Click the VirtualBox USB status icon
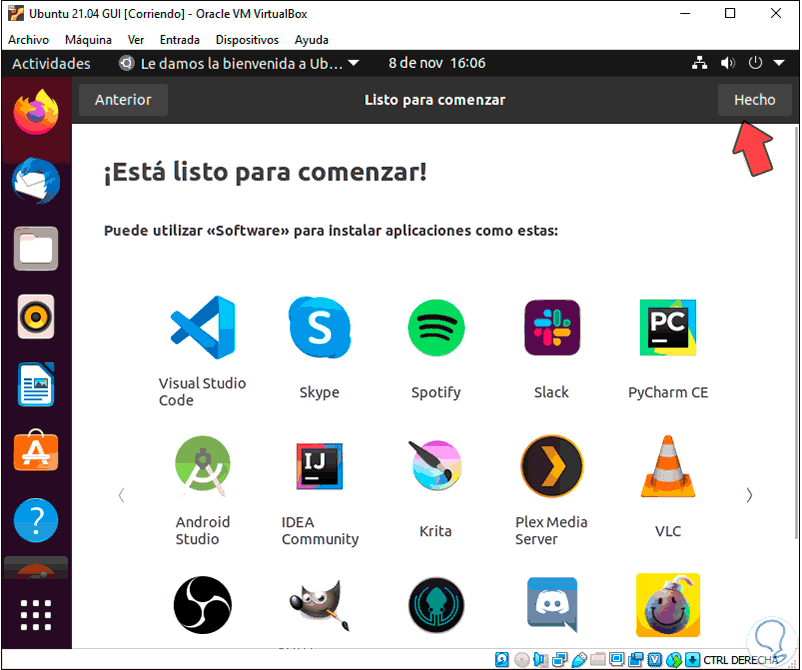Screen dimensions: 802x670 (579, 659)
